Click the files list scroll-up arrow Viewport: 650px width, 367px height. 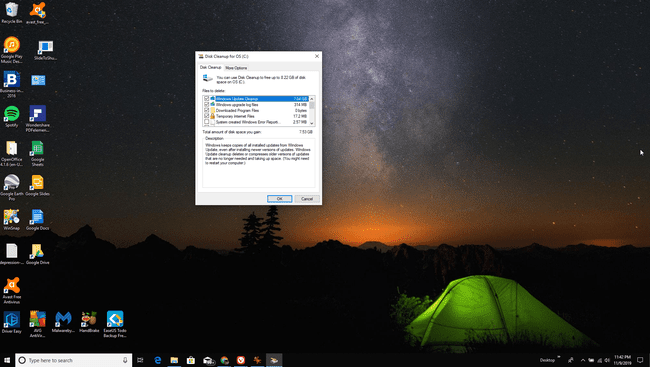(312, 99)
